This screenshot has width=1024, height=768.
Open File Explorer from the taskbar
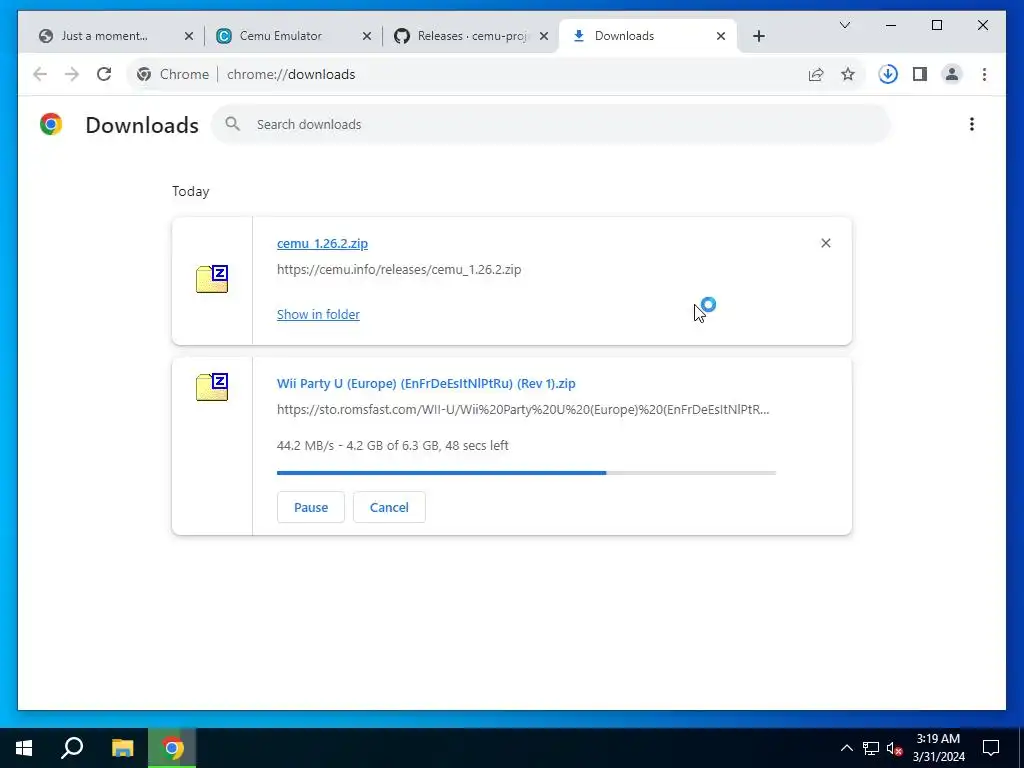pos(122,748)
